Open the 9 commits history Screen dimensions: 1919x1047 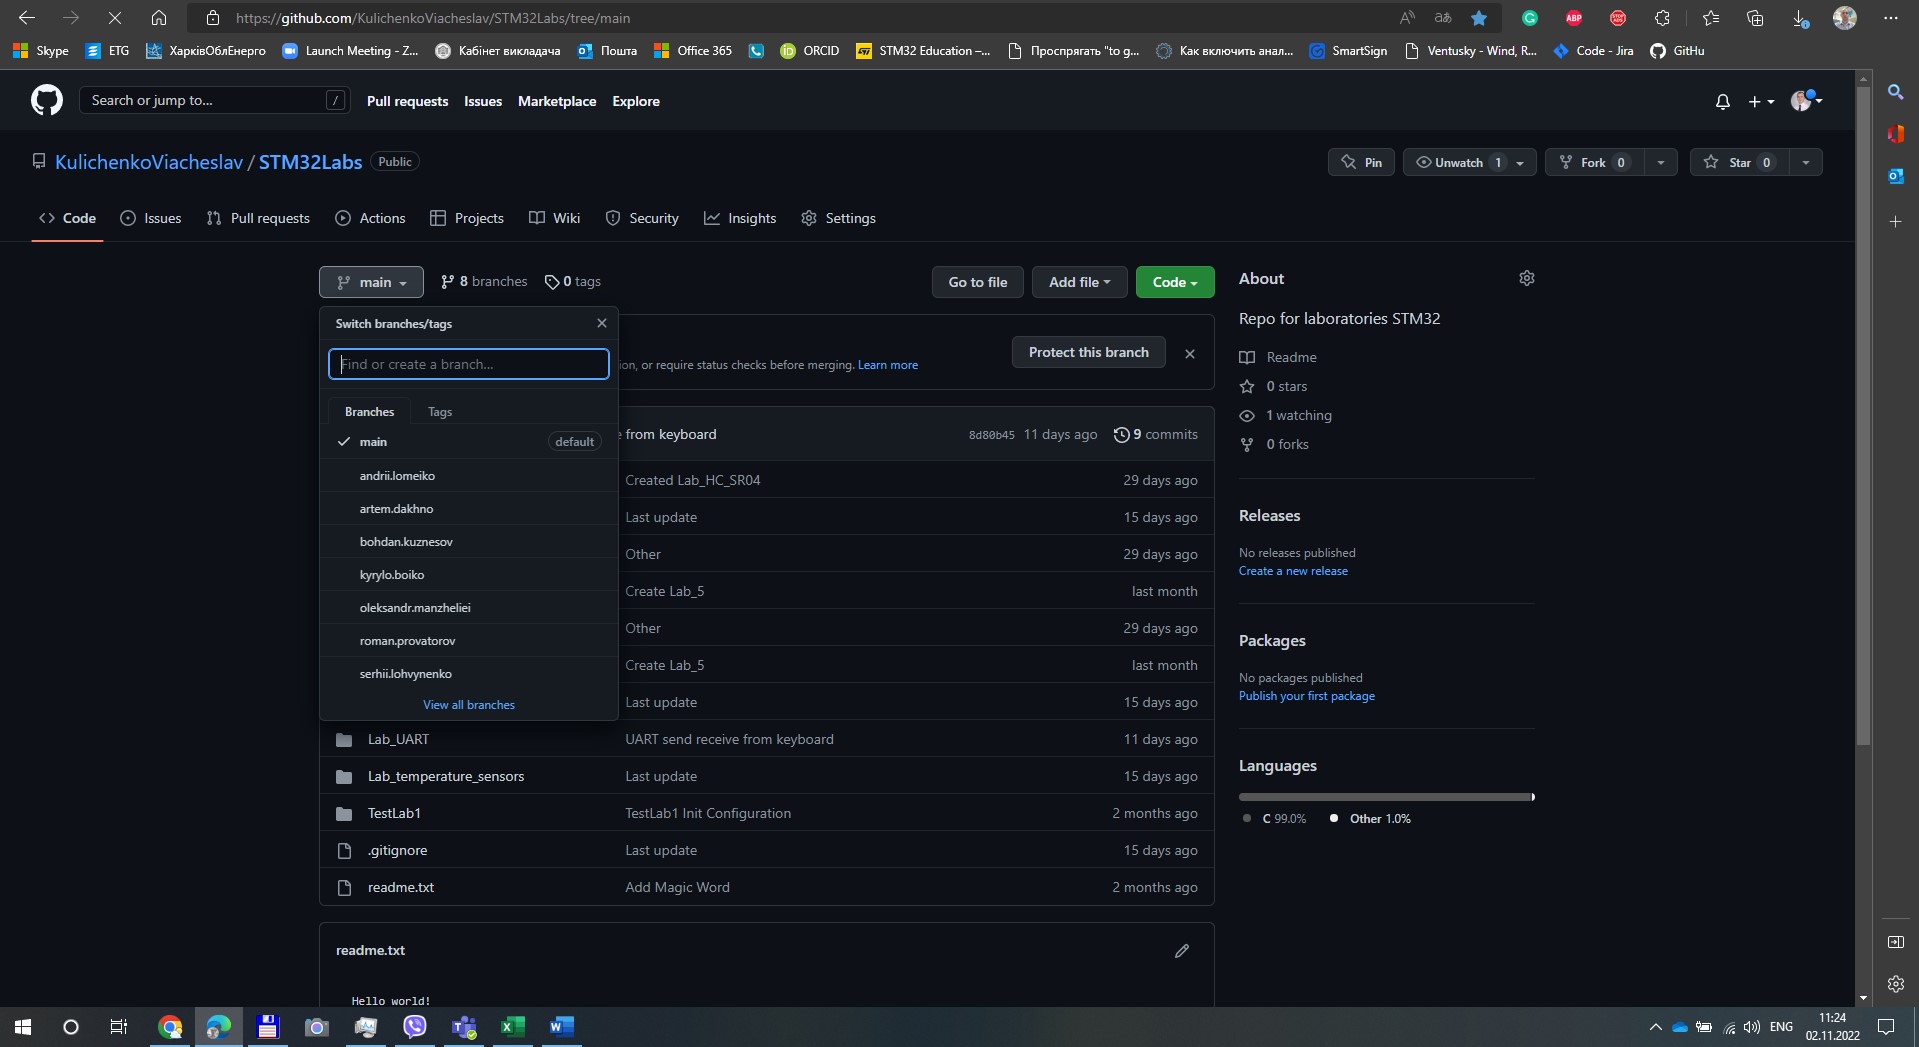click(x=1156, y=434)
